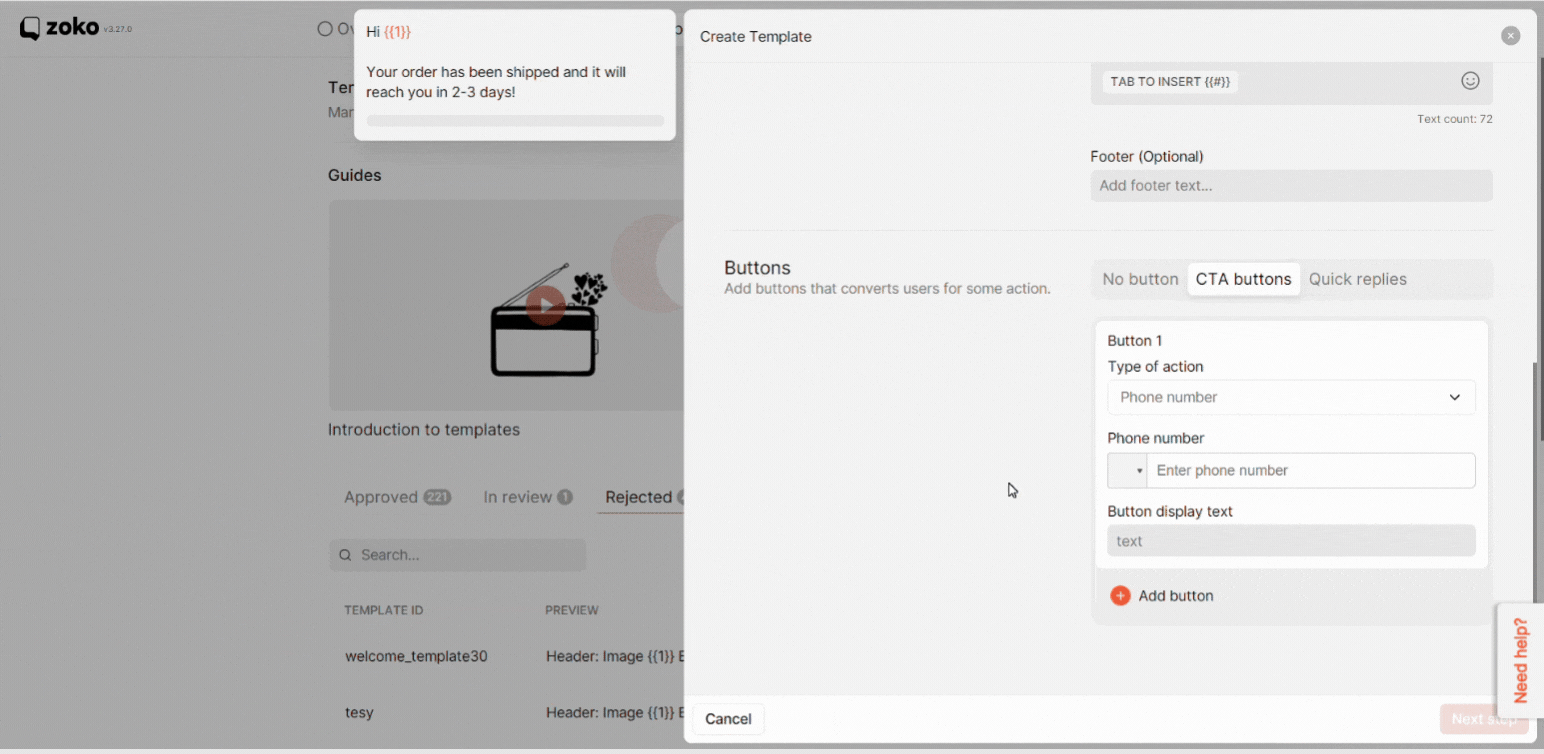
Task: Click the Text count: 72 label
Action: point(1454,119)
